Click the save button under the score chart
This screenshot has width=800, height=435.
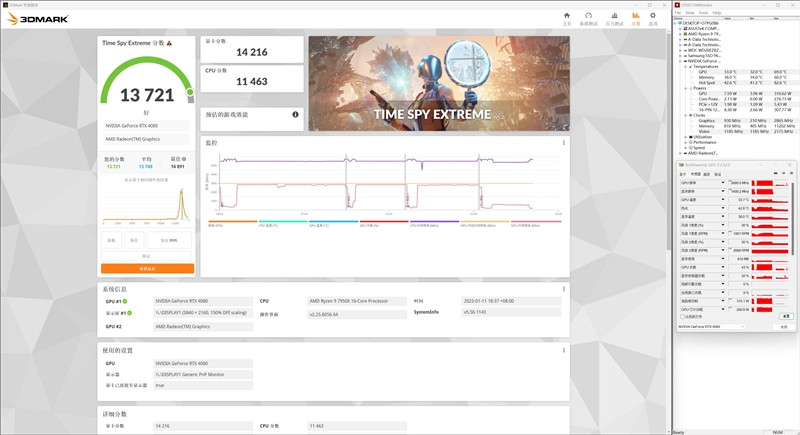point(134,240)
